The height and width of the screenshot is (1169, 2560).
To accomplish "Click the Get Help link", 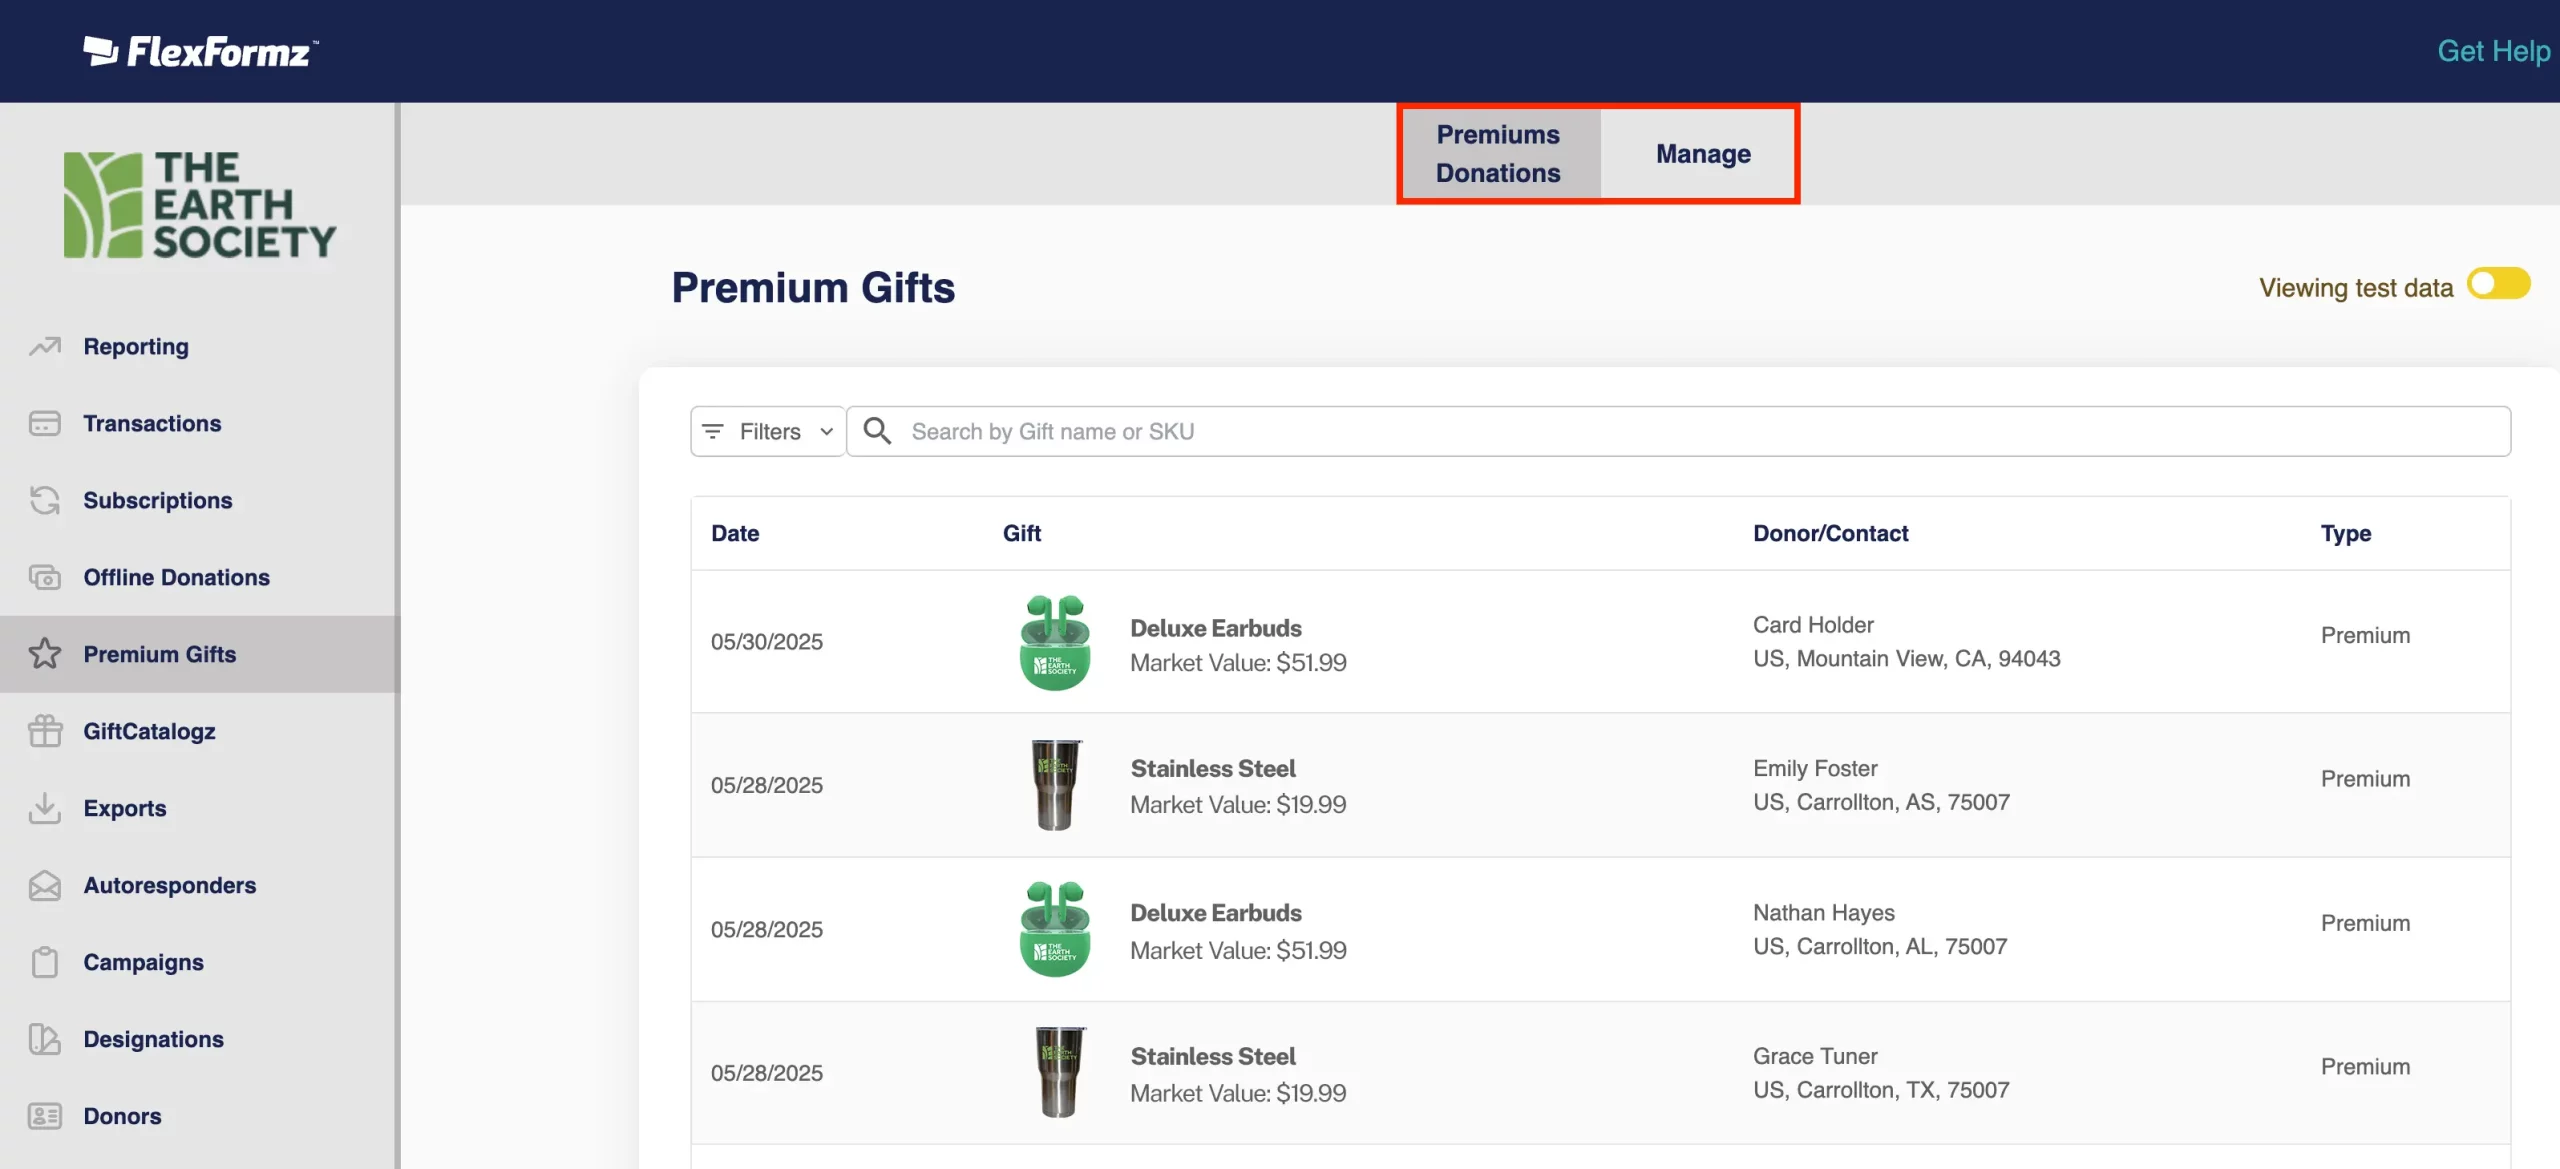I will (x=2492, y=51).
